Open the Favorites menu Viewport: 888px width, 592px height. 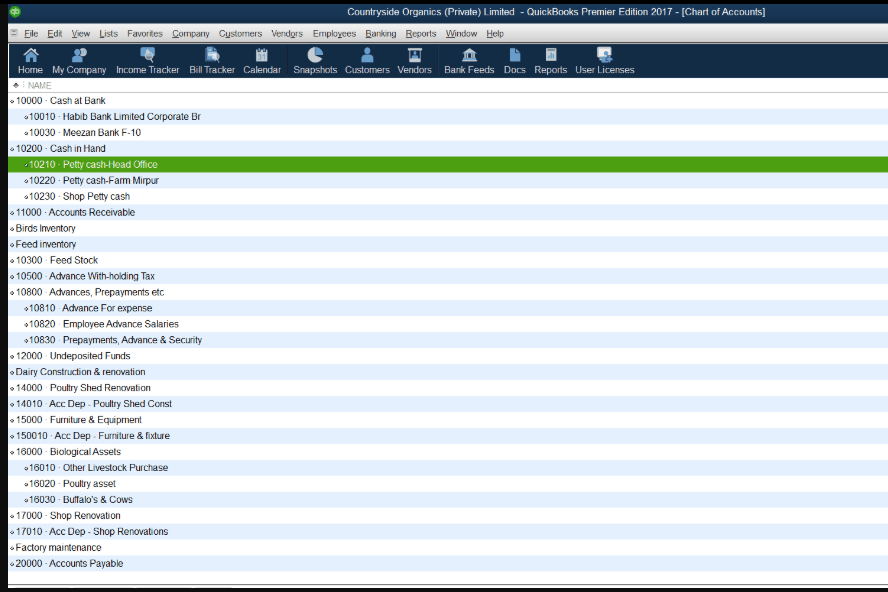pos(144,33)
